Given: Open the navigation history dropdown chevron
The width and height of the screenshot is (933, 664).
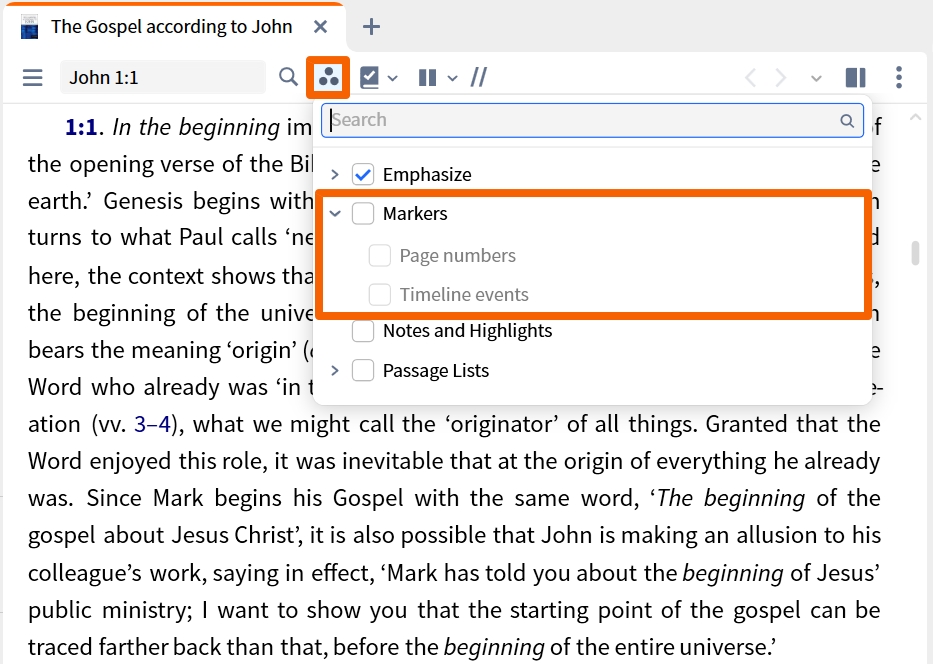Looking at the screenshot, I should [x=816, y=78].
